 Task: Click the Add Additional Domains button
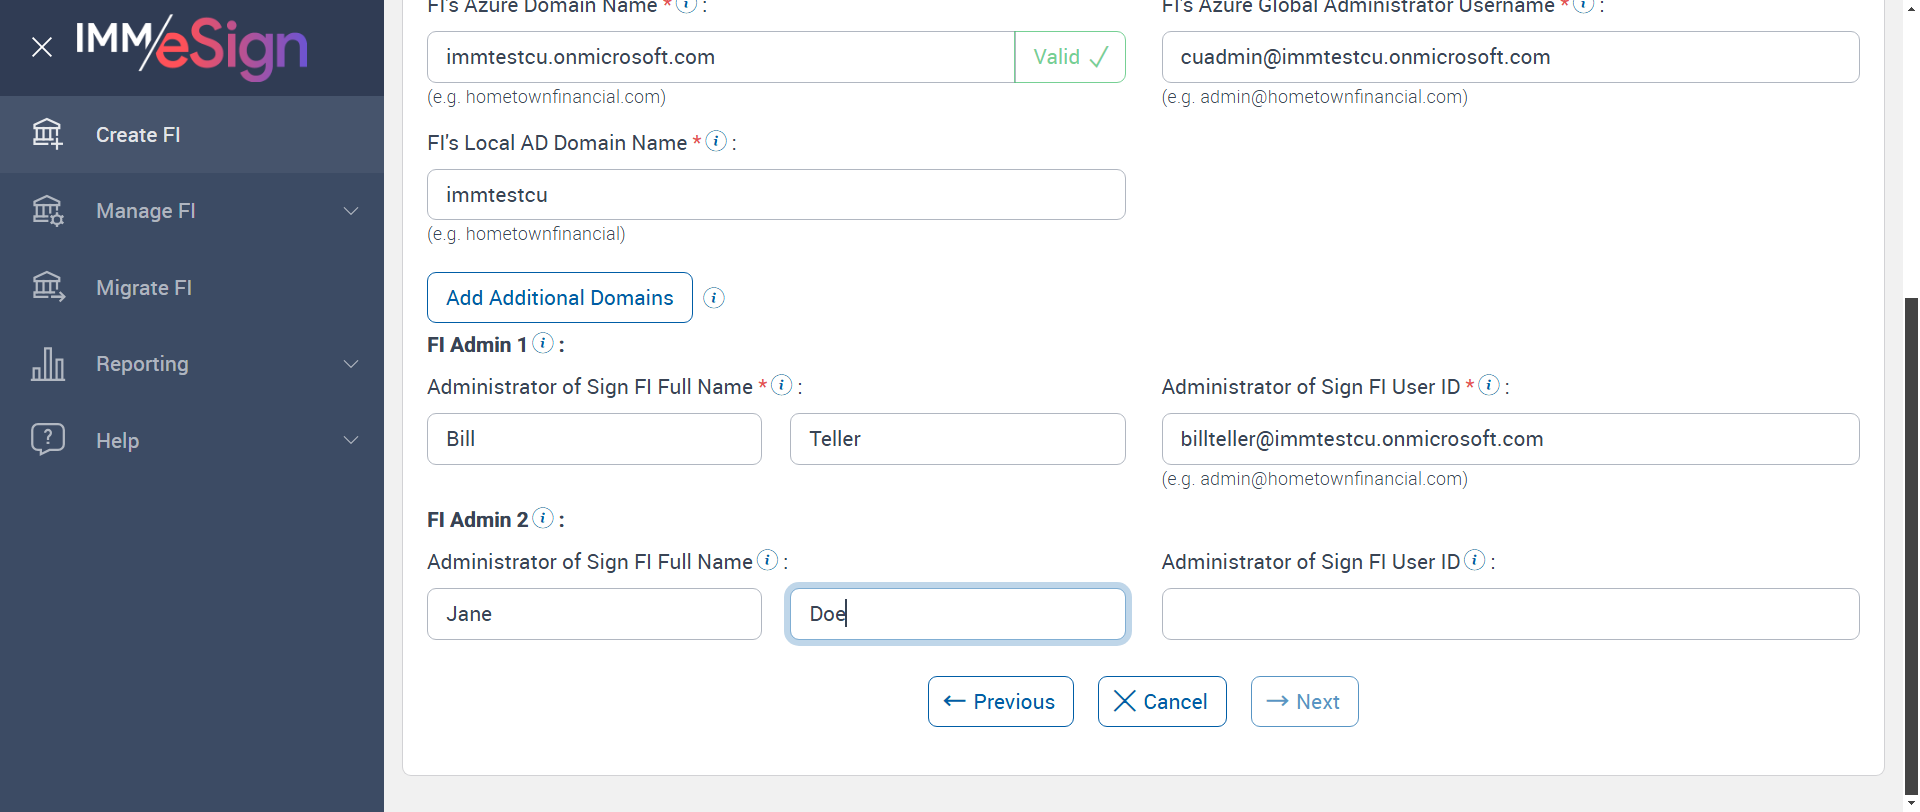[x=559, y=298]
